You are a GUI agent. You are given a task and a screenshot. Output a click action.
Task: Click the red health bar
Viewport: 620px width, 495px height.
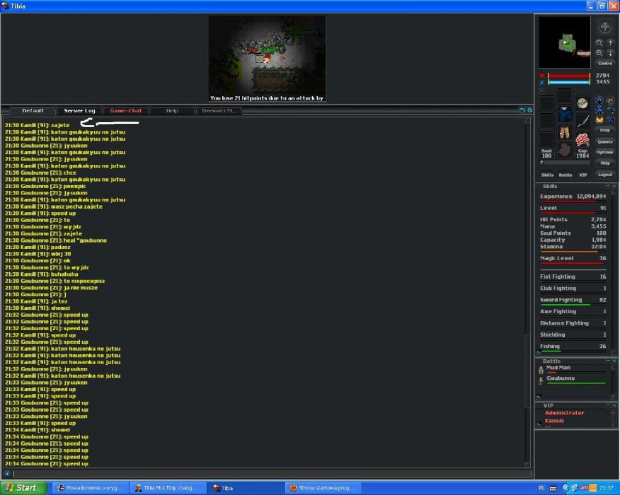tap(569, 76)
